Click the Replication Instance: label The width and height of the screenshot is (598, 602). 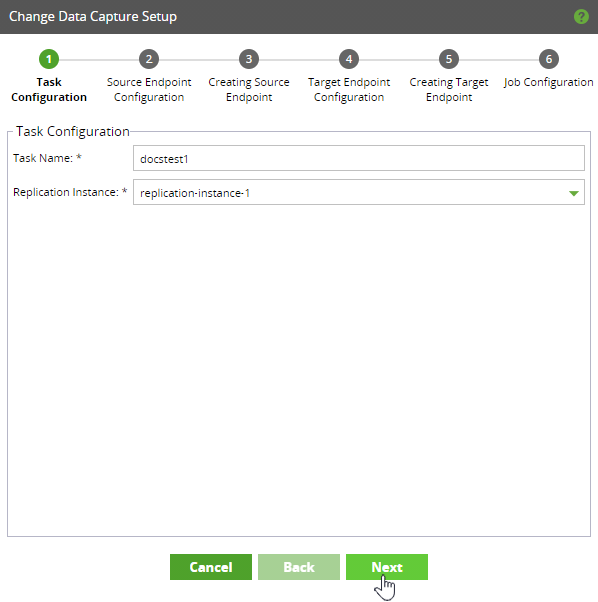click(x=70, y=192)
